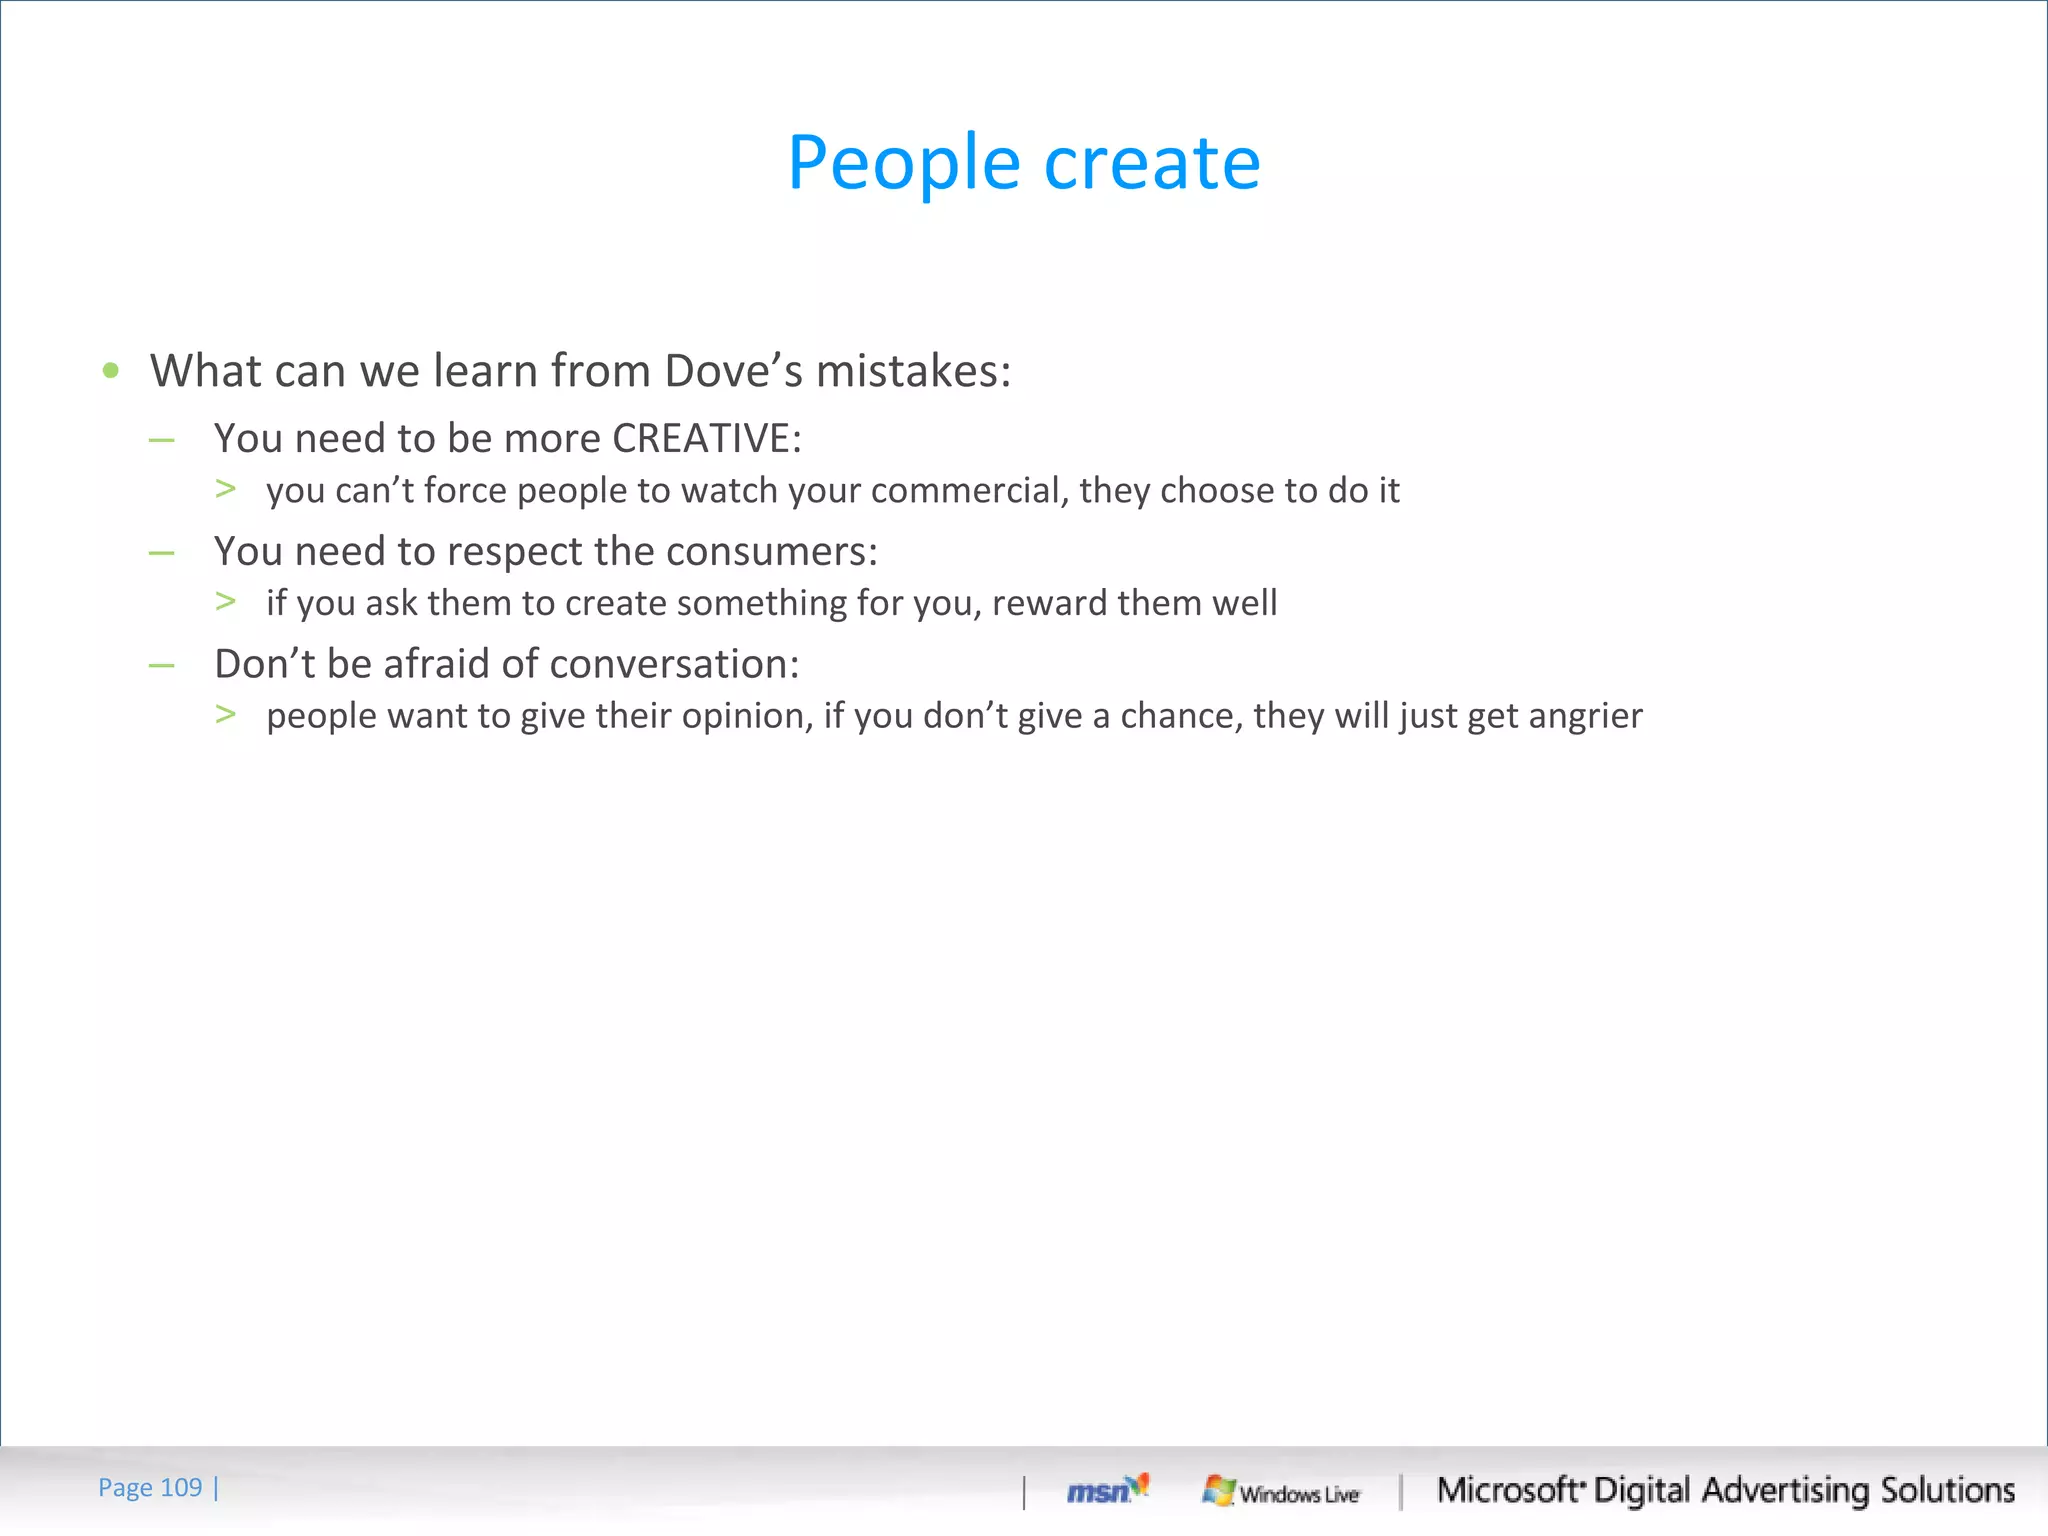Click 'You need to be more CREATIVE:' bullet
The width and height of the screenshot is (2048, 1536).
click(x=508, y=438)
